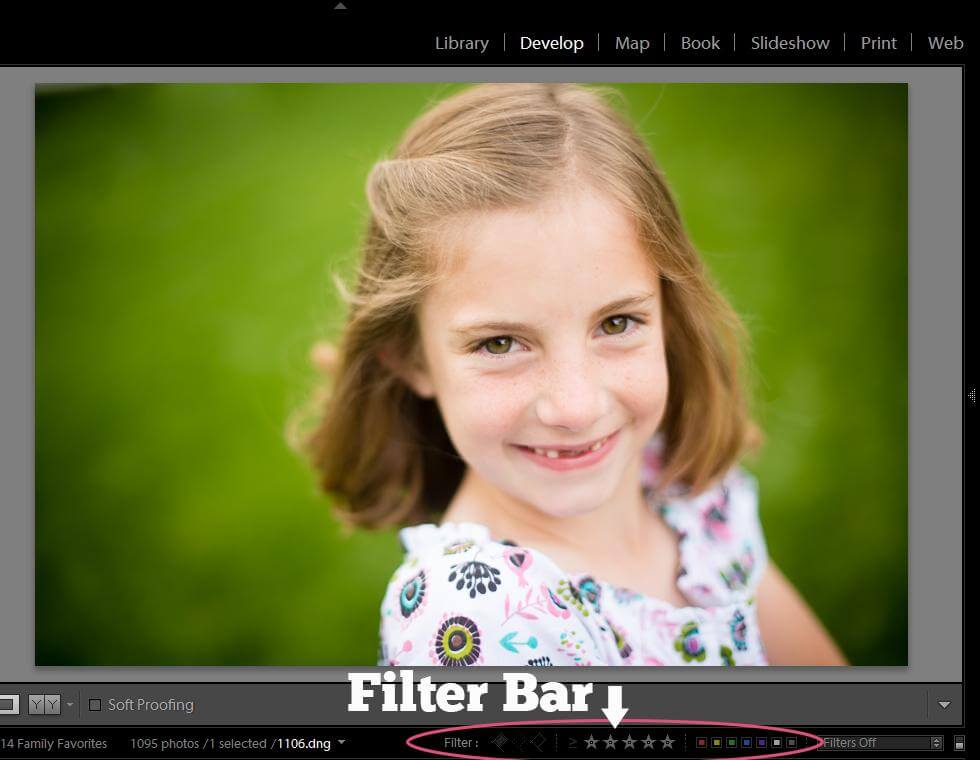The height and width of the screenshot is (760, 980).
Task: Open the toolbar content dropdown triangle
Action: [x=944, y=705]
